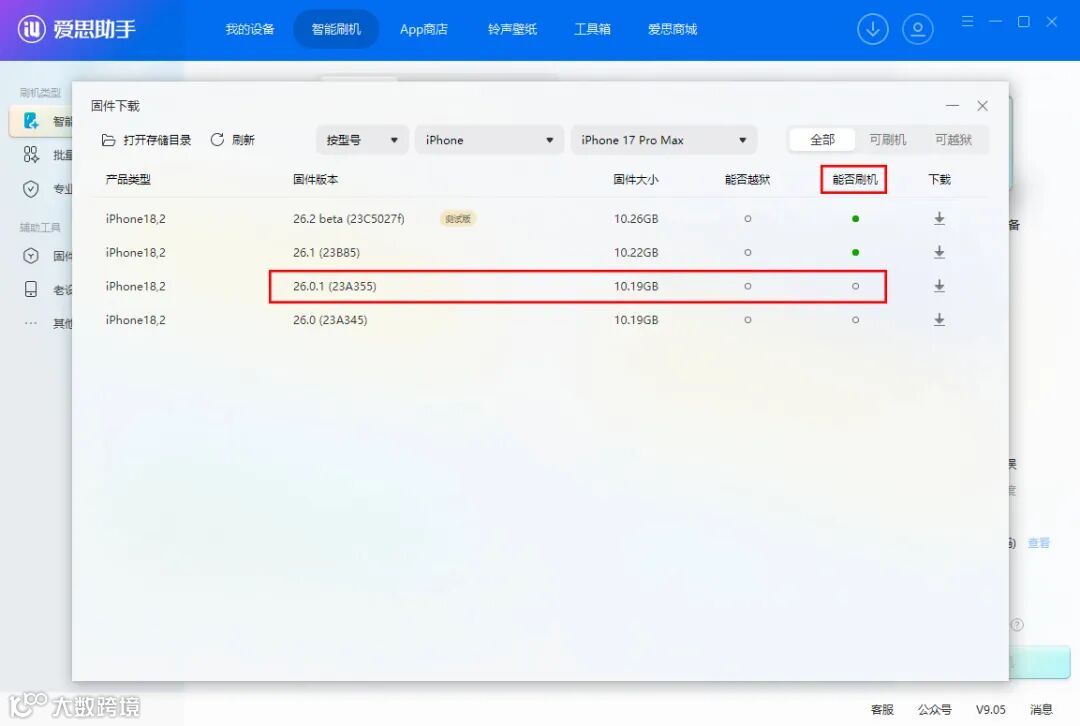Click the three-dot more sidebar icon

(x=31, y=323)
